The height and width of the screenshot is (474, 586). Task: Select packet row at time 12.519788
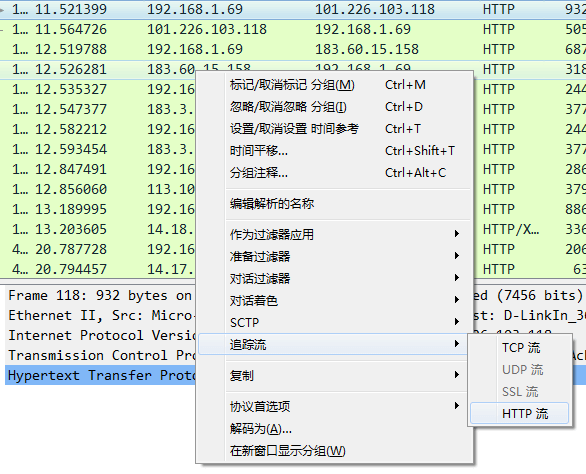pyautogui.click(x=293, y=49)
